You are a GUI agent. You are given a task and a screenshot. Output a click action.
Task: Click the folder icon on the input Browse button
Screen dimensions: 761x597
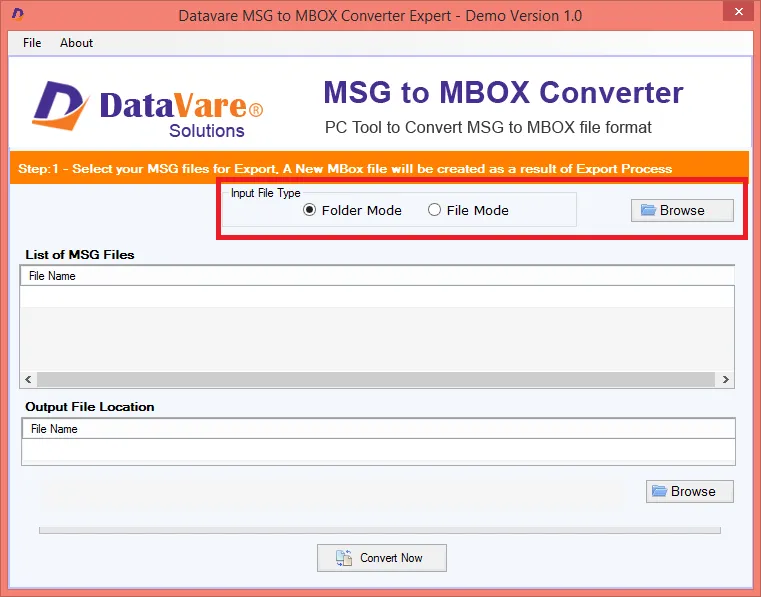pos(648,210)
